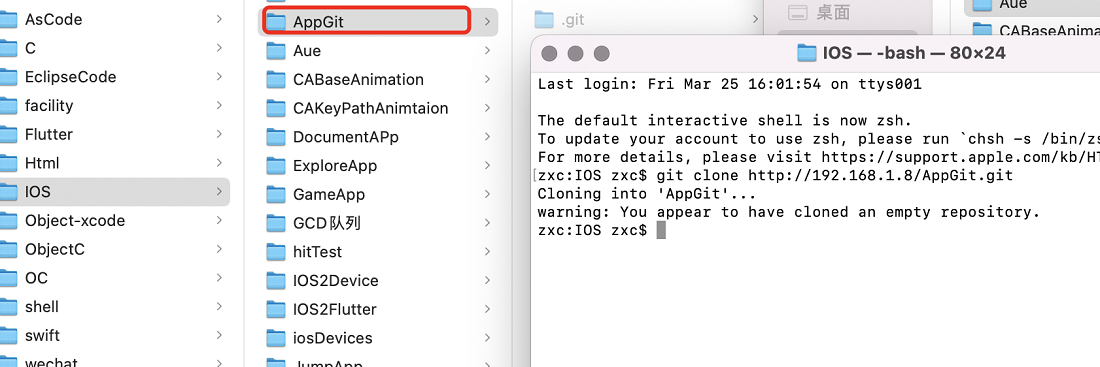Expand the IOS folder chevron
The image size is (1100, 367).
tap(219, 192)
